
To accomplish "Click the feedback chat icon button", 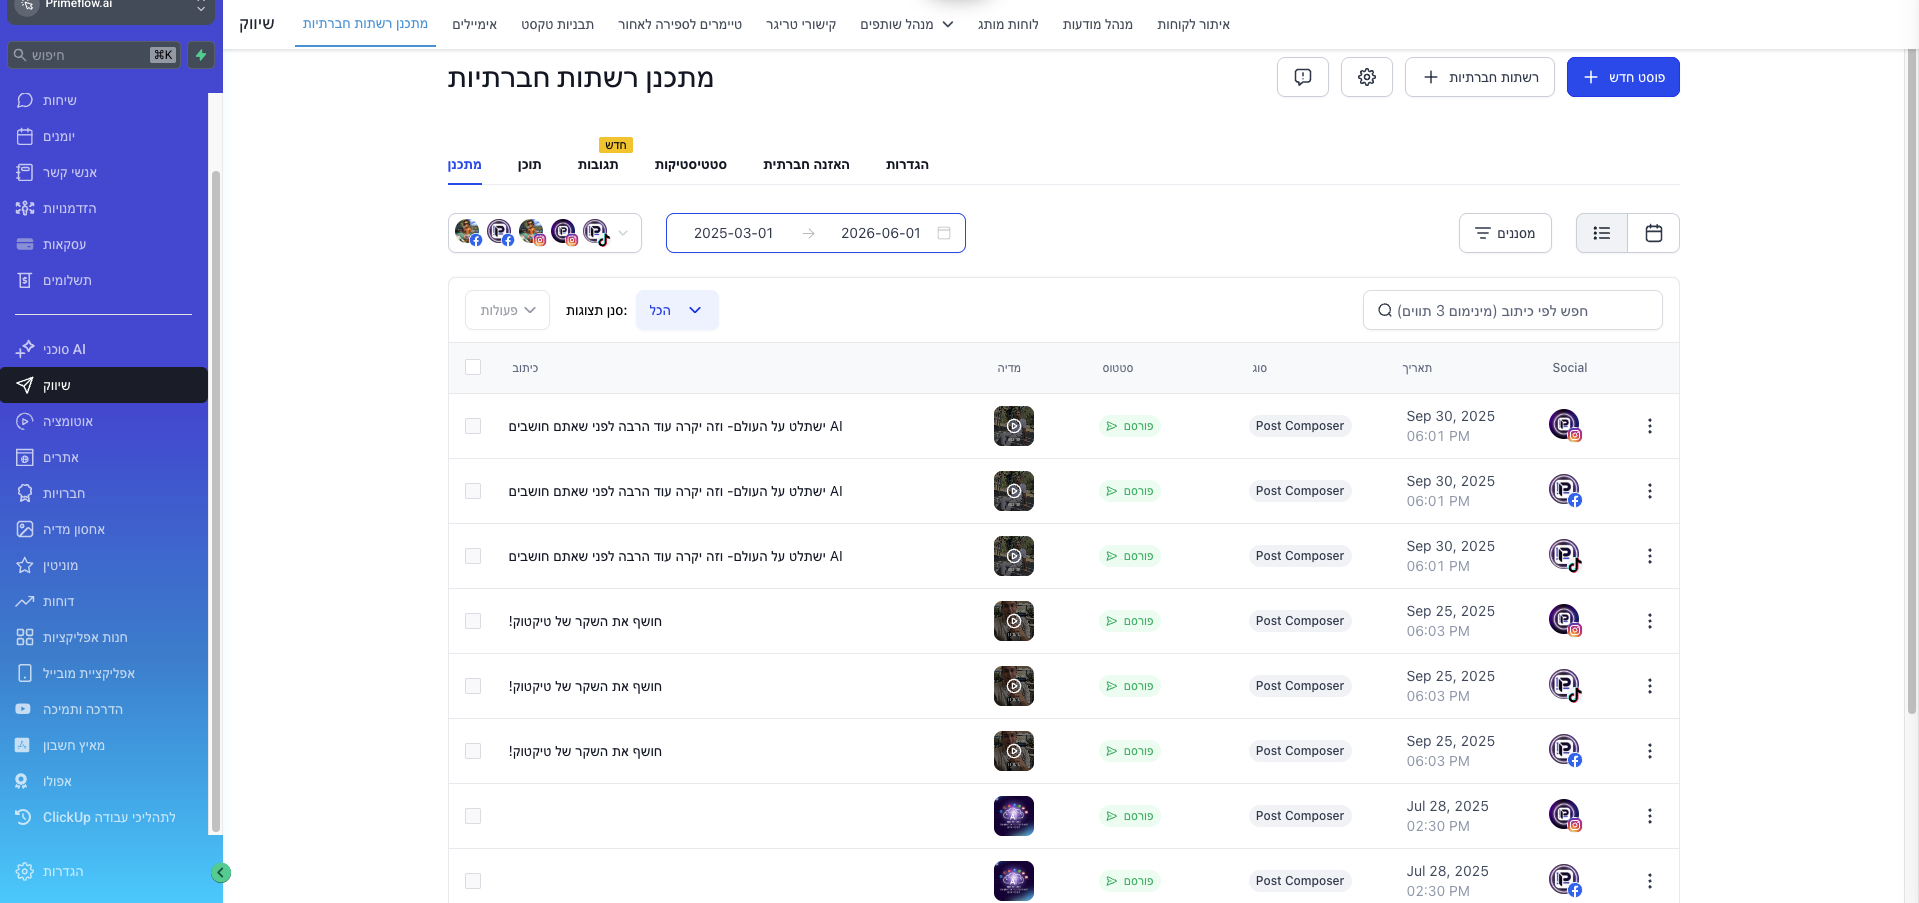I will pyautogui.click(x=1302, y=77).
